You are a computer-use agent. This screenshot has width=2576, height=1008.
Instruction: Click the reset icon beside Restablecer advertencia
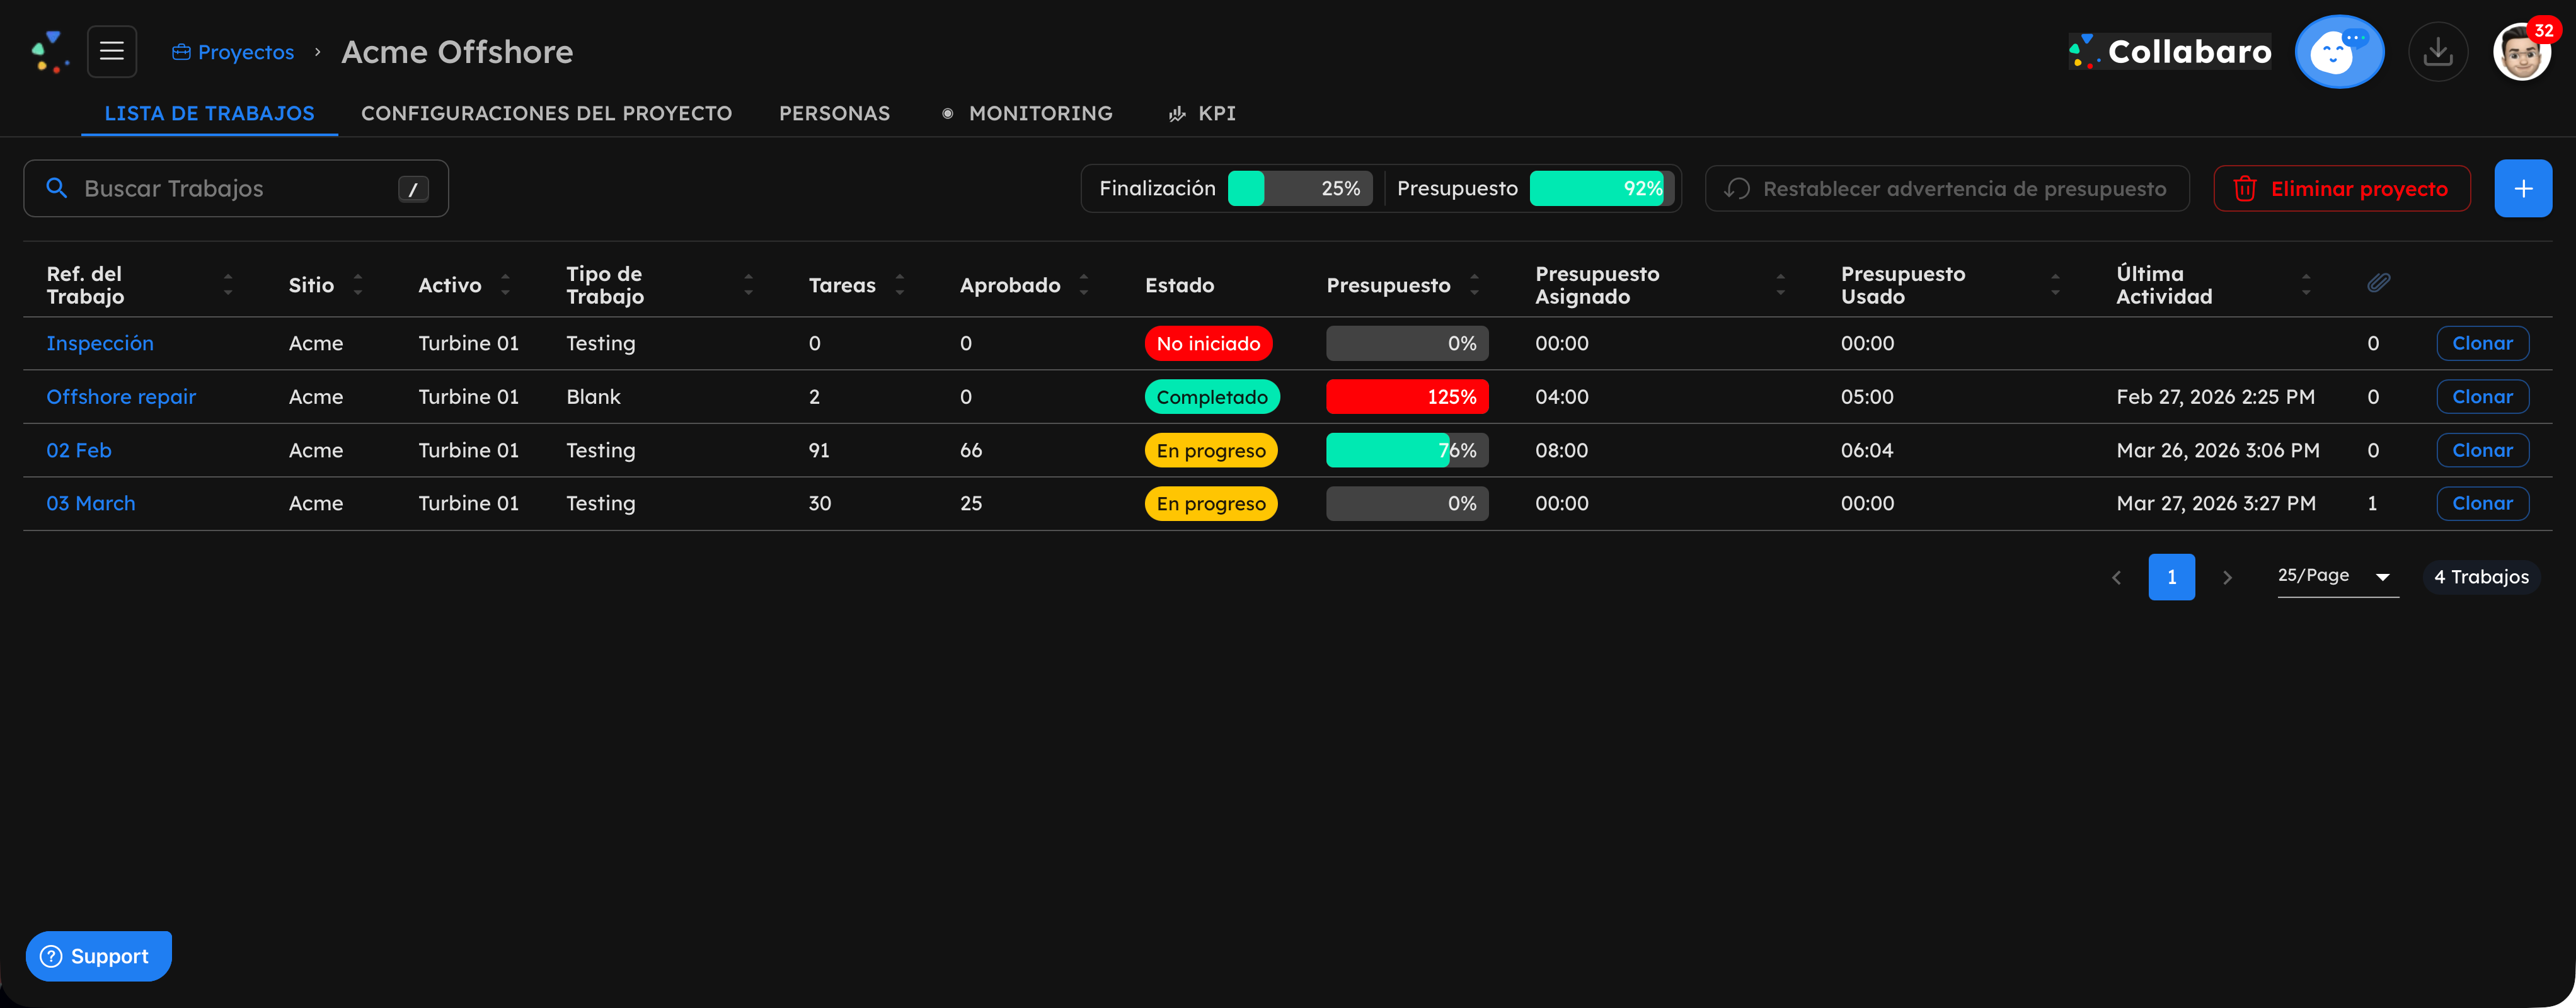pyautogui.click(x=1737, y=188)
